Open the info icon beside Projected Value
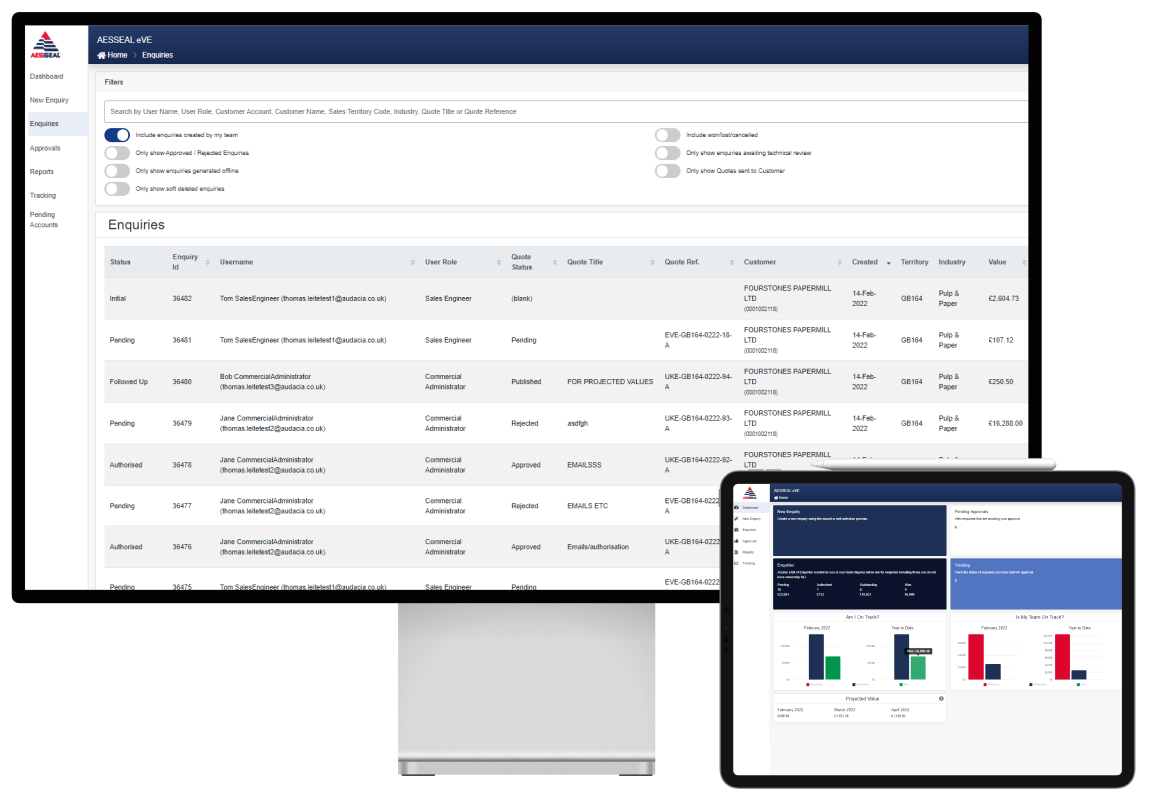 [x=939, y=697]
